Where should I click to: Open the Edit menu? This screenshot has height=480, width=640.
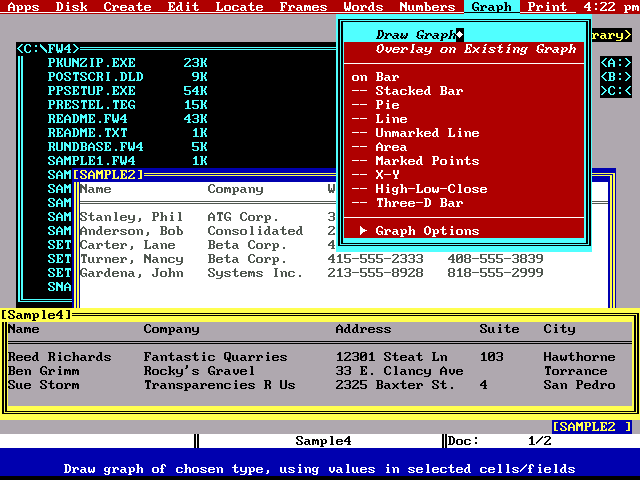(183, 7)
